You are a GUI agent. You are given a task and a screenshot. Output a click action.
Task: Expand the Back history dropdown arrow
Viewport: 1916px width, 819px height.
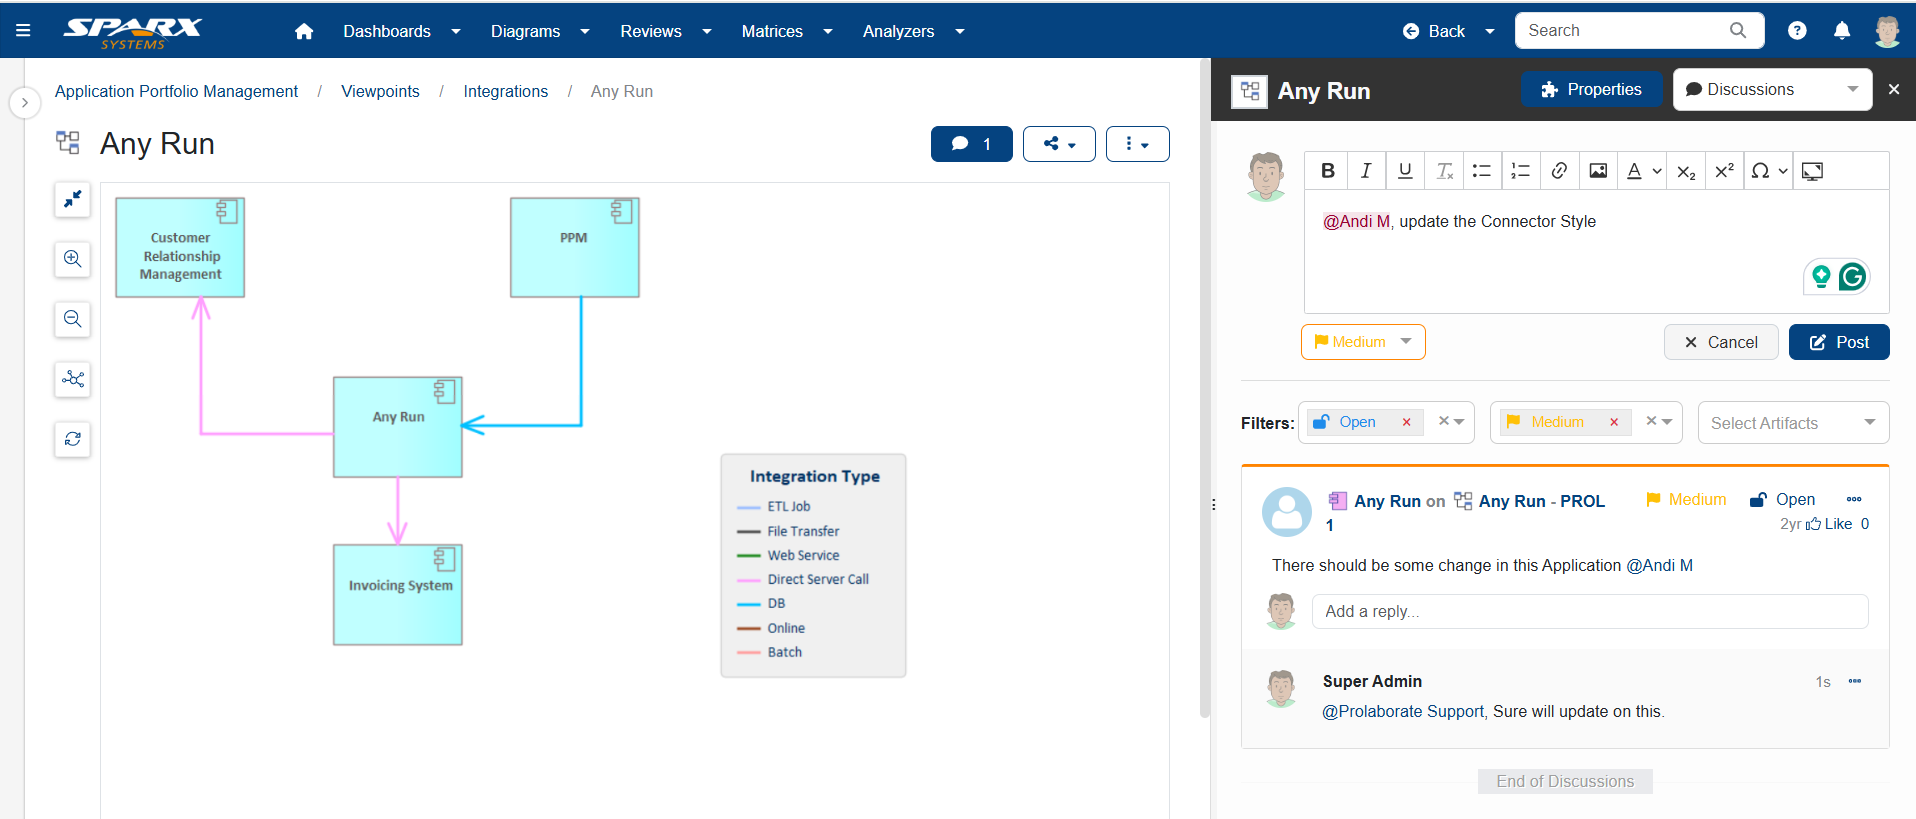[1490, 31]
